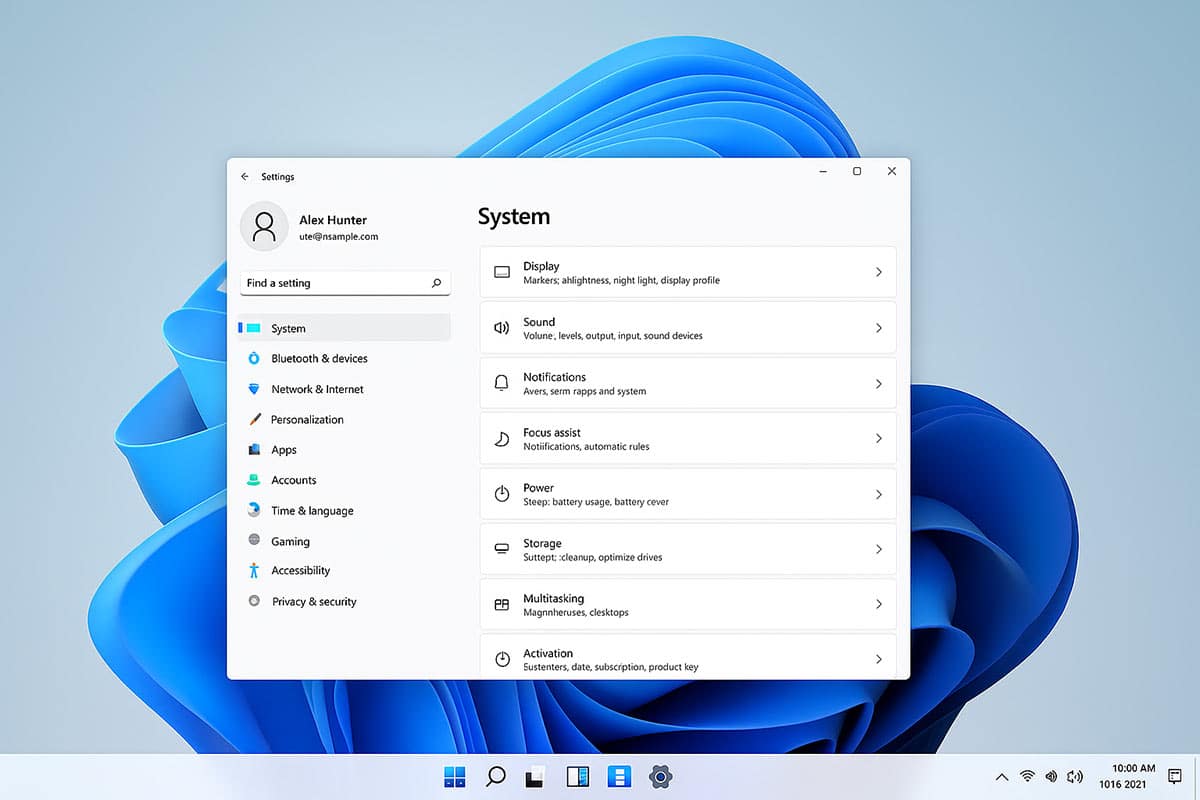The width and height of the screenshot is (1200, 800).
Task: Open Time & language section
Action: click(312, 511)
